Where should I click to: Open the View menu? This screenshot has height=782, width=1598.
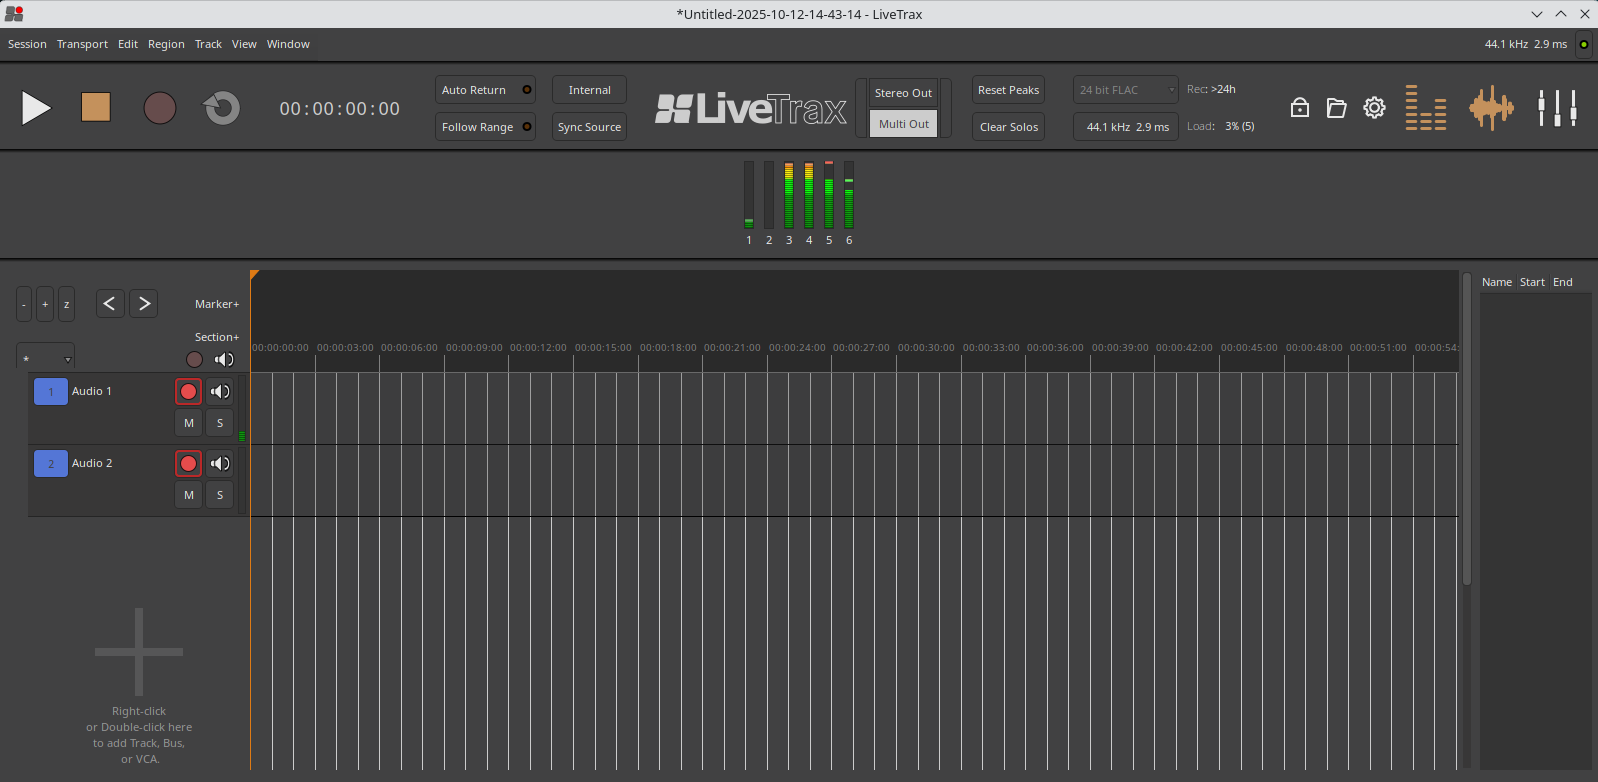coord(244,44)
